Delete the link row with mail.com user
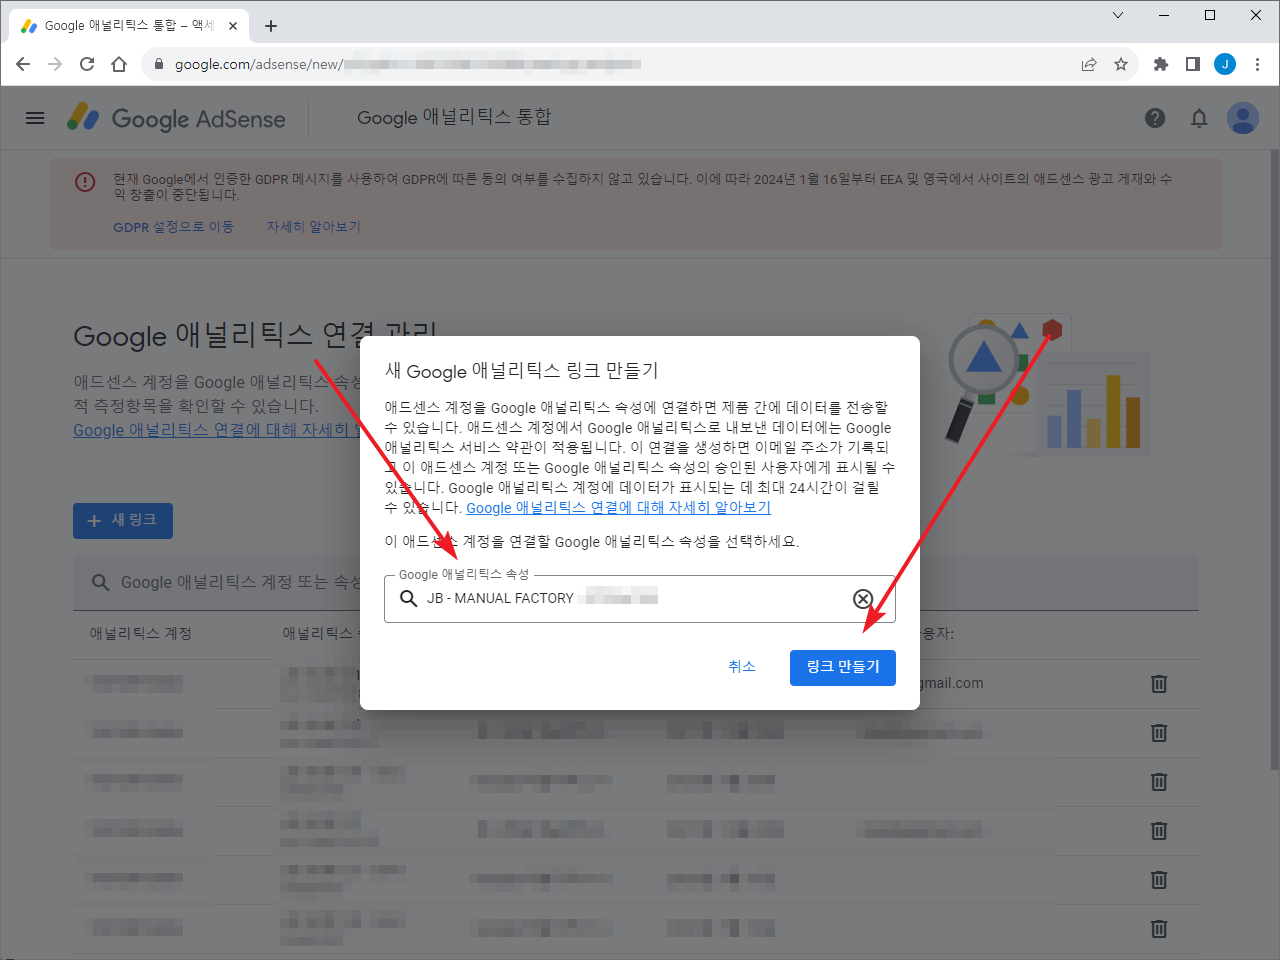1280x960 pixels. point(1159,684)
